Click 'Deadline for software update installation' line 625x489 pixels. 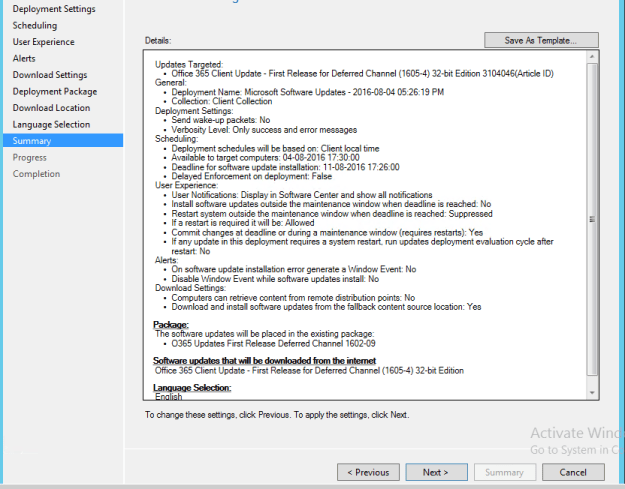tap(285, 167)
